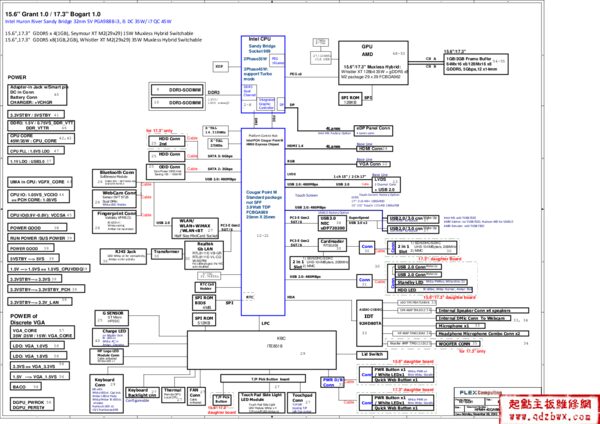Select the Cardreader block

tap(332, 245)
